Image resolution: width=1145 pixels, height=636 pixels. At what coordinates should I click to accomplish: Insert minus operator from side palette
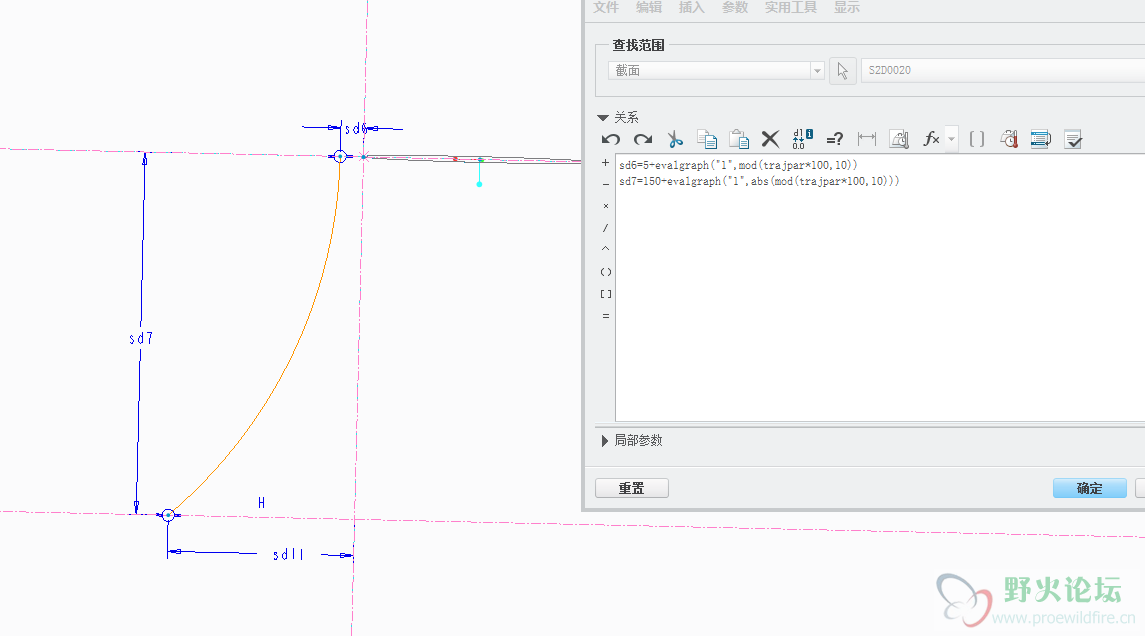(605, 185)
